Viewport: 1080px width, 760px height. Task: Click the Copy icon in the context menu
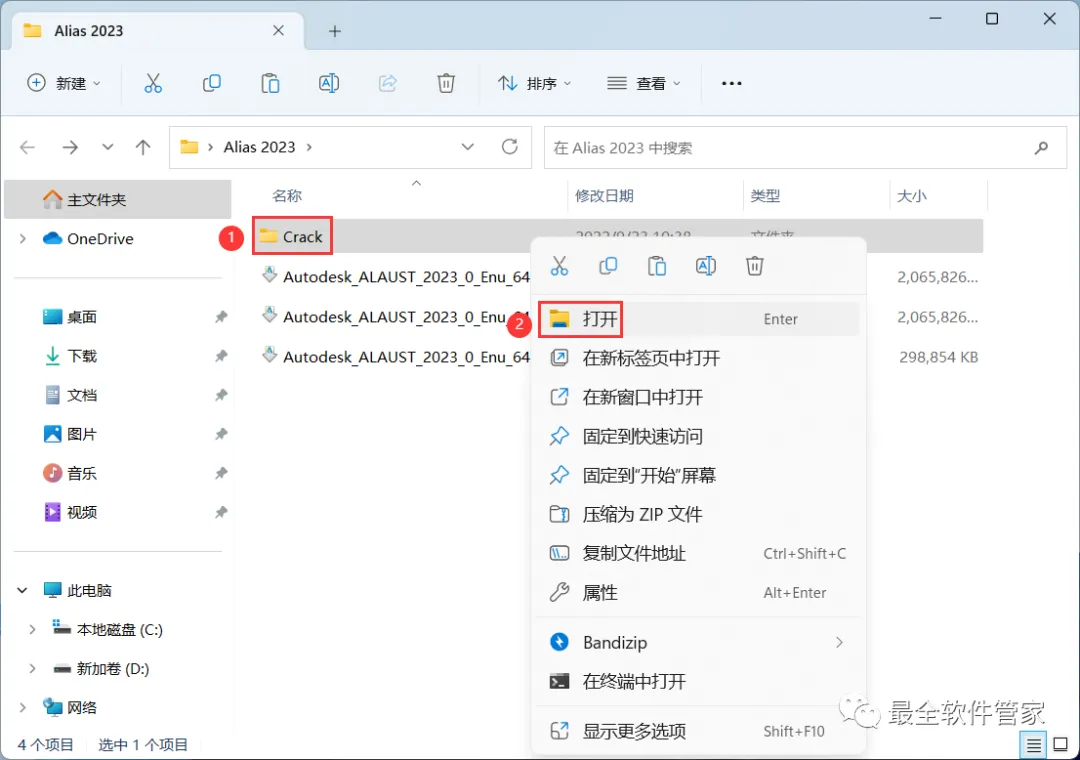pyautogui.click(x=608, y=266)
